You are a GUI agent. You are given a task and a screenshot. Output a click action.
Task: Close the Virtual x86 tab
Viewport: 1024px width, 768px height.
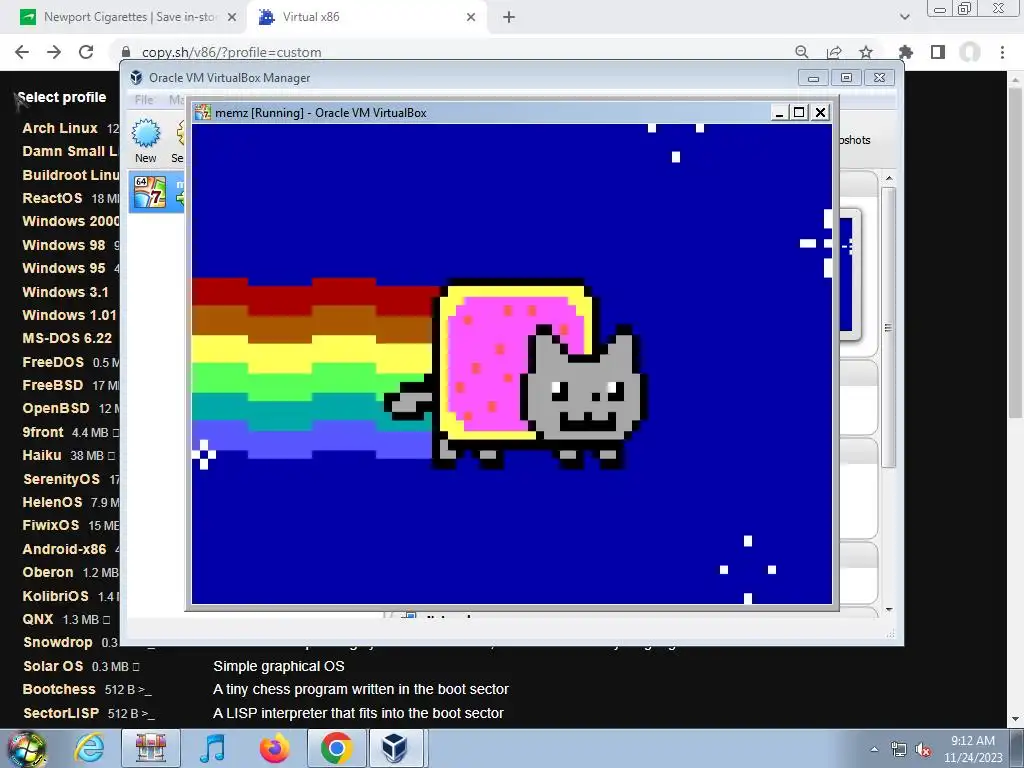pyautogui.click(x=471, y=18)
